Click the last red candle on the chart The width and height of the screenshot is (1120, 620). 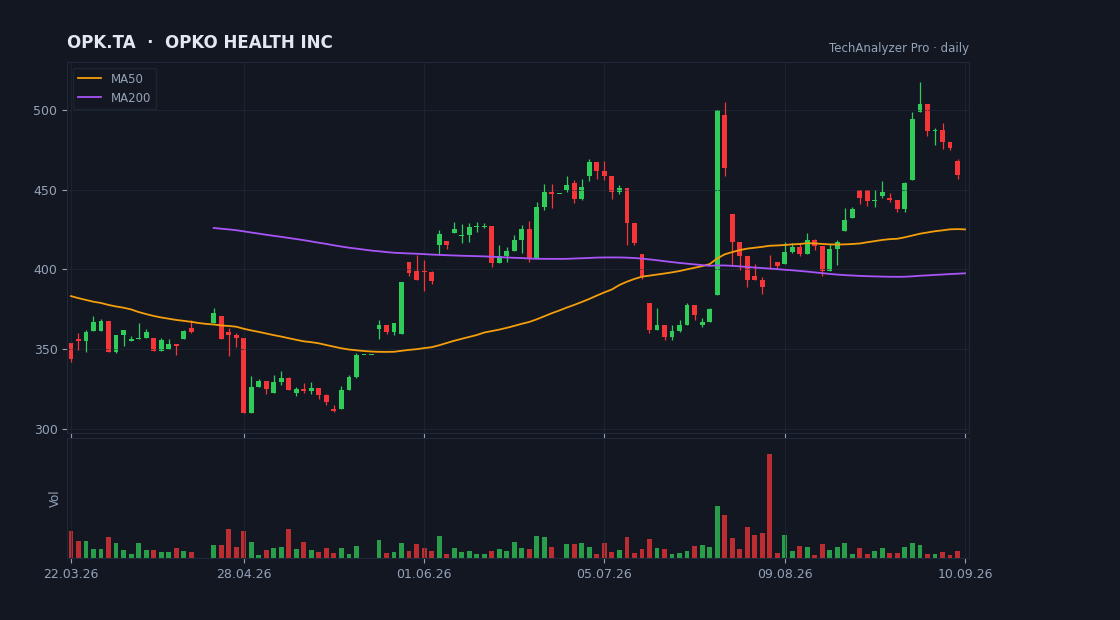point(957,169)
